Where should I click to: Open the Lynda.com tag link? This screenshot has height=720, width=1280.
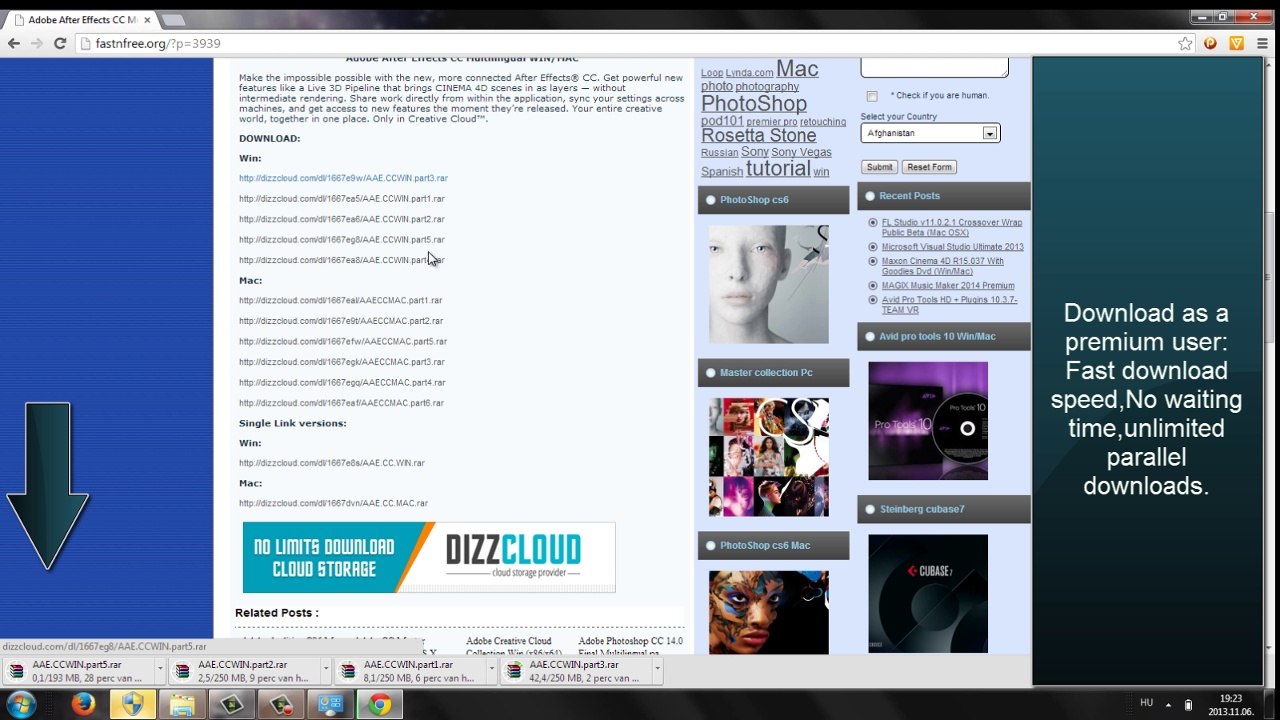[x=749, y=73]
